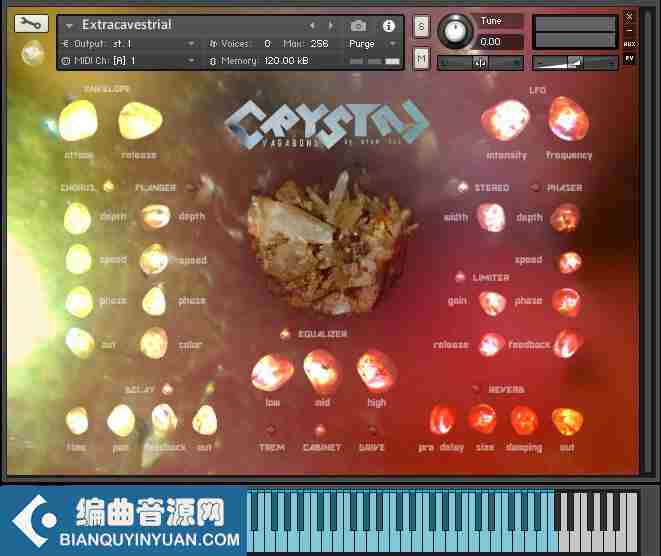This screenshot has height=556, width=661.
Task: Click the Envelope attack crystal knob
Action: pos(78,120)
